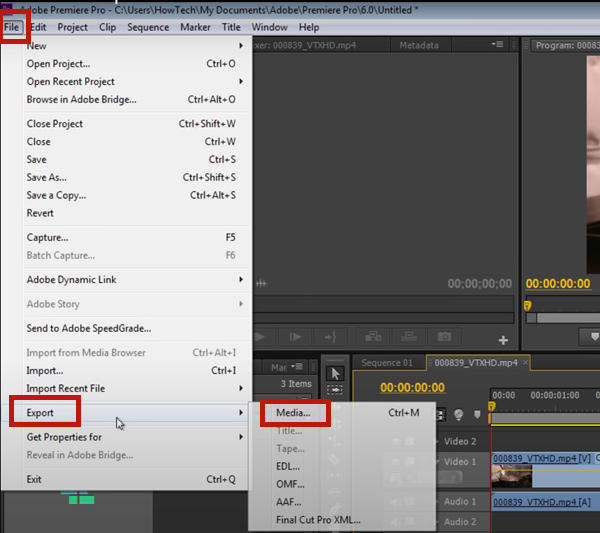Click the timeline playhead timecode field
Image resolution: width=600 pixels, height=533 pixels.
412,387
